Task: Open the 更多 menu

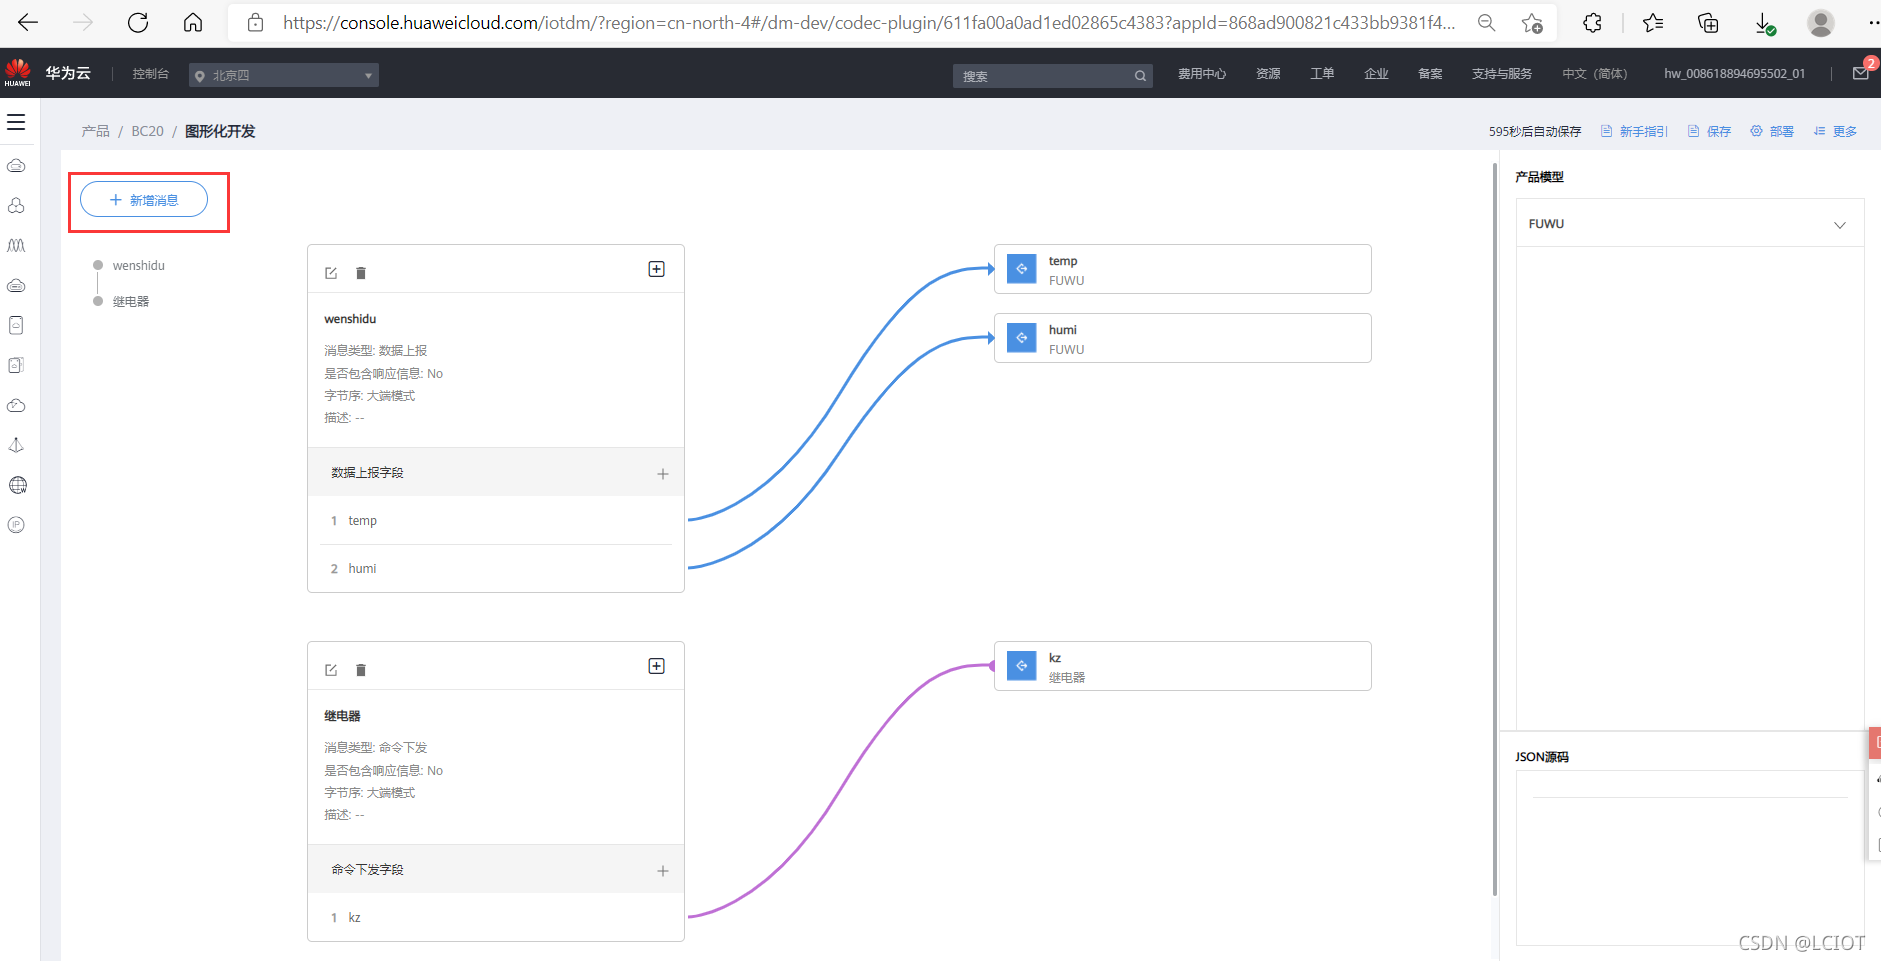Action: [1835, 131]
